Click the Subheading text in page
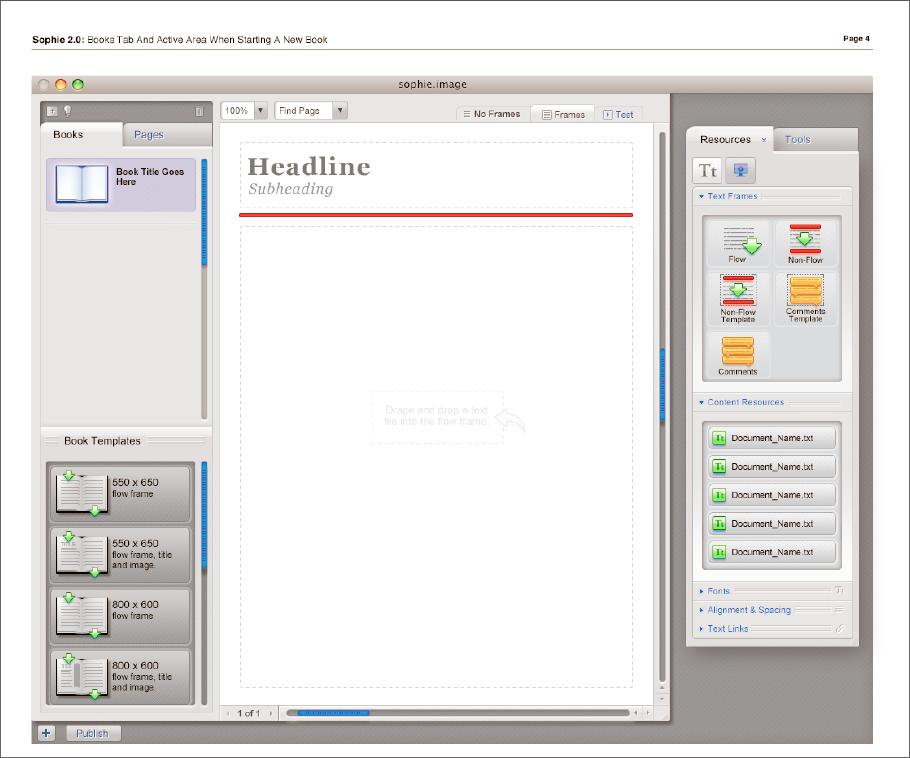910x758 pixels. point(291,189)
